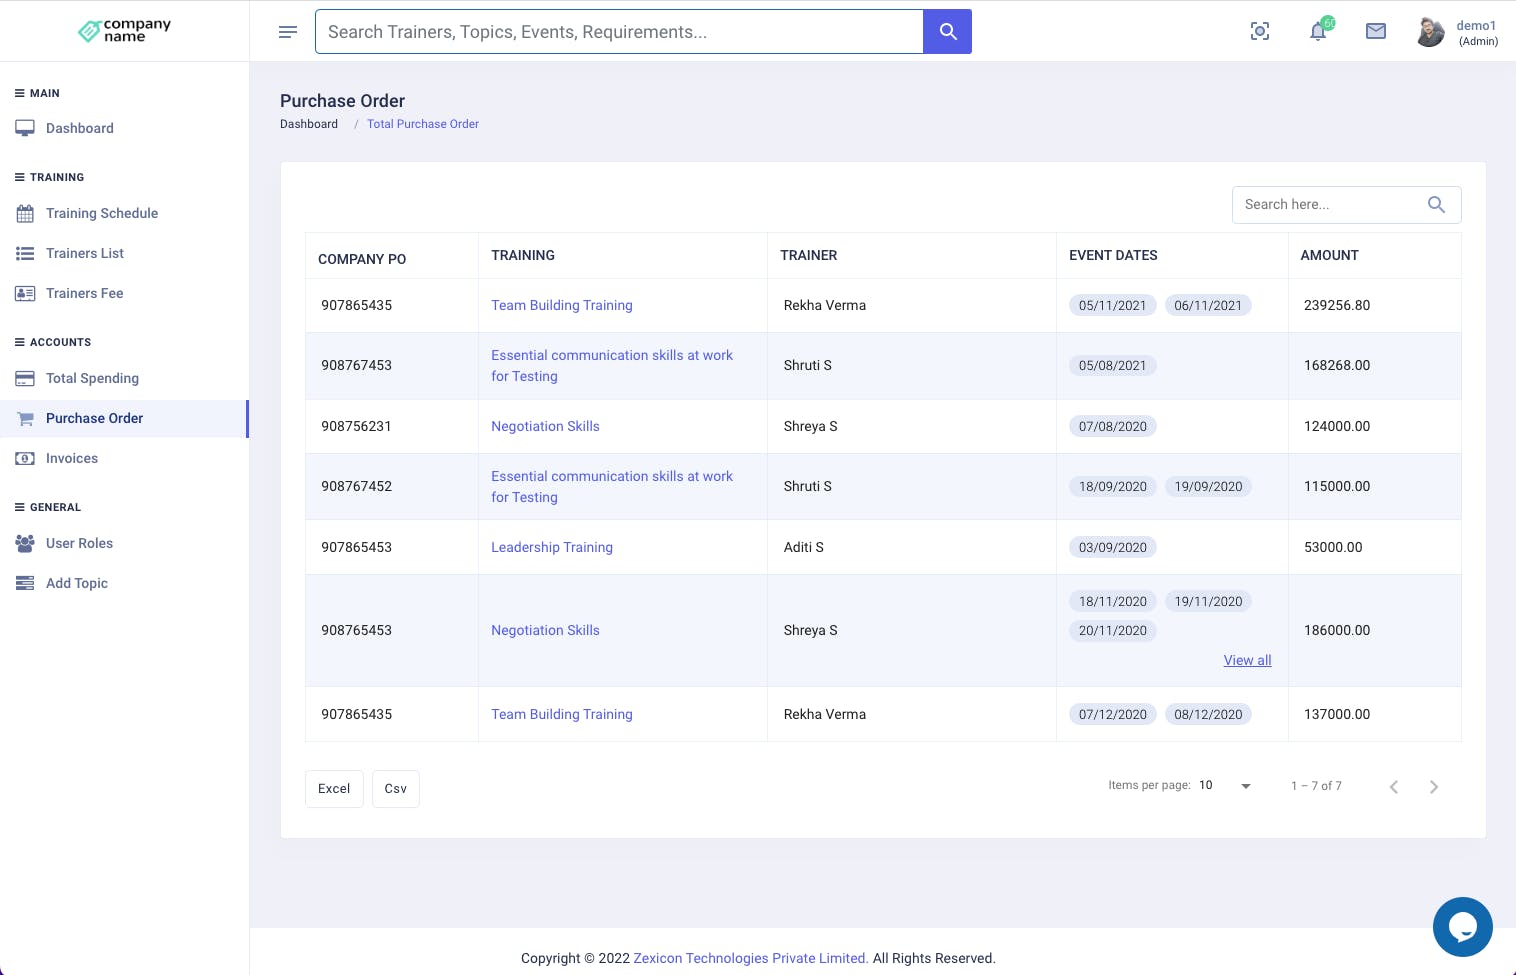Export table with Excel button
Screen dimensions: 1516x975
[334, 789]
